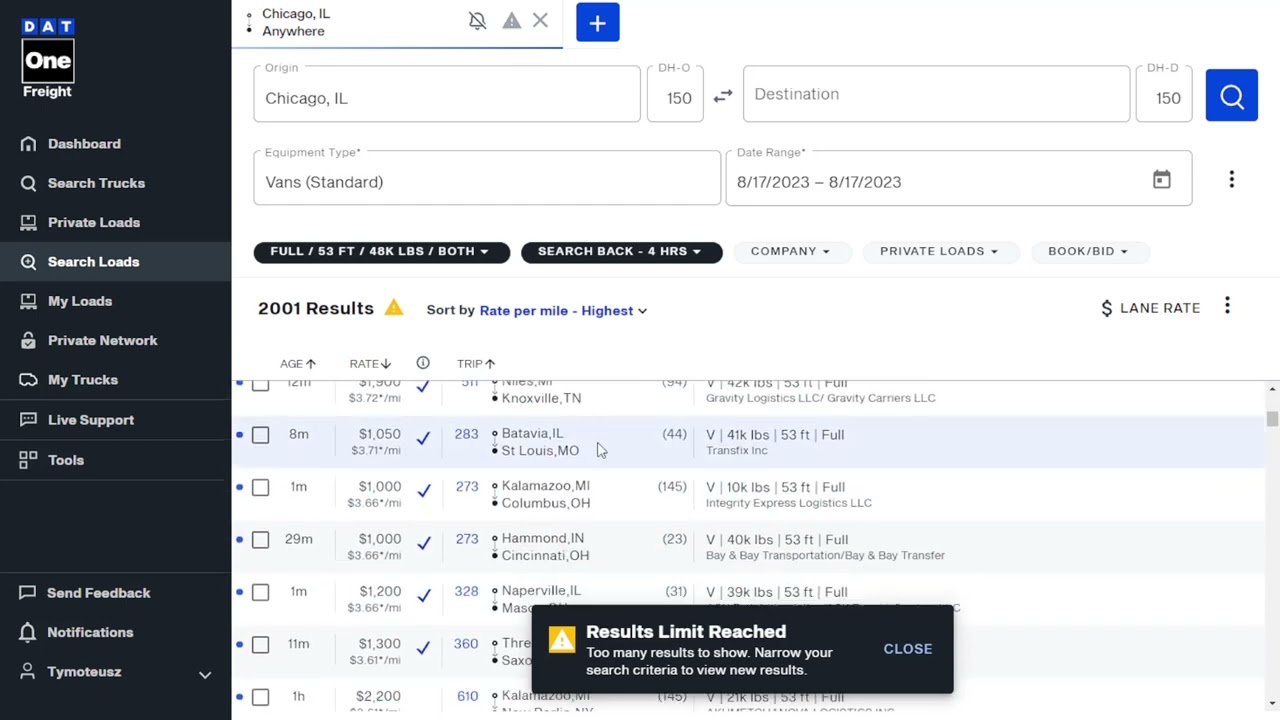Edit the DH-D deadhead destination value
This screenshot has height=720, width=1280.
tap(1164, 94)
